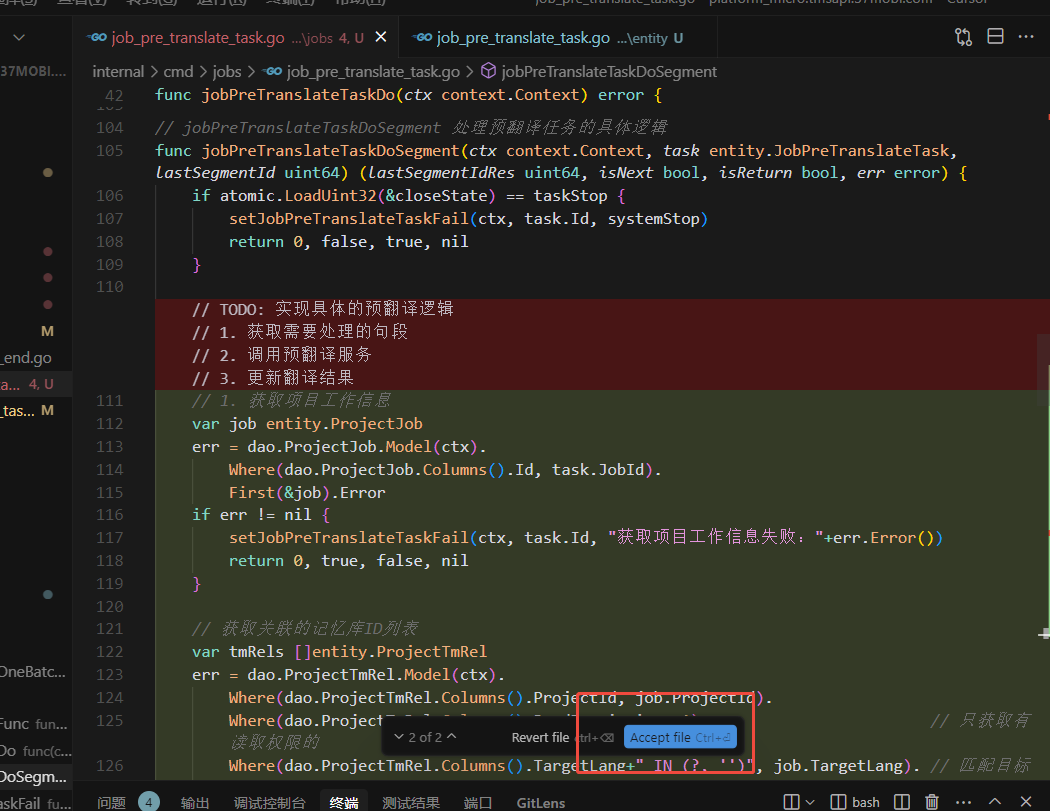Click the 37MOBI... explorer section header
Viewport: 1050px width, 811px height.
[33, 71]
